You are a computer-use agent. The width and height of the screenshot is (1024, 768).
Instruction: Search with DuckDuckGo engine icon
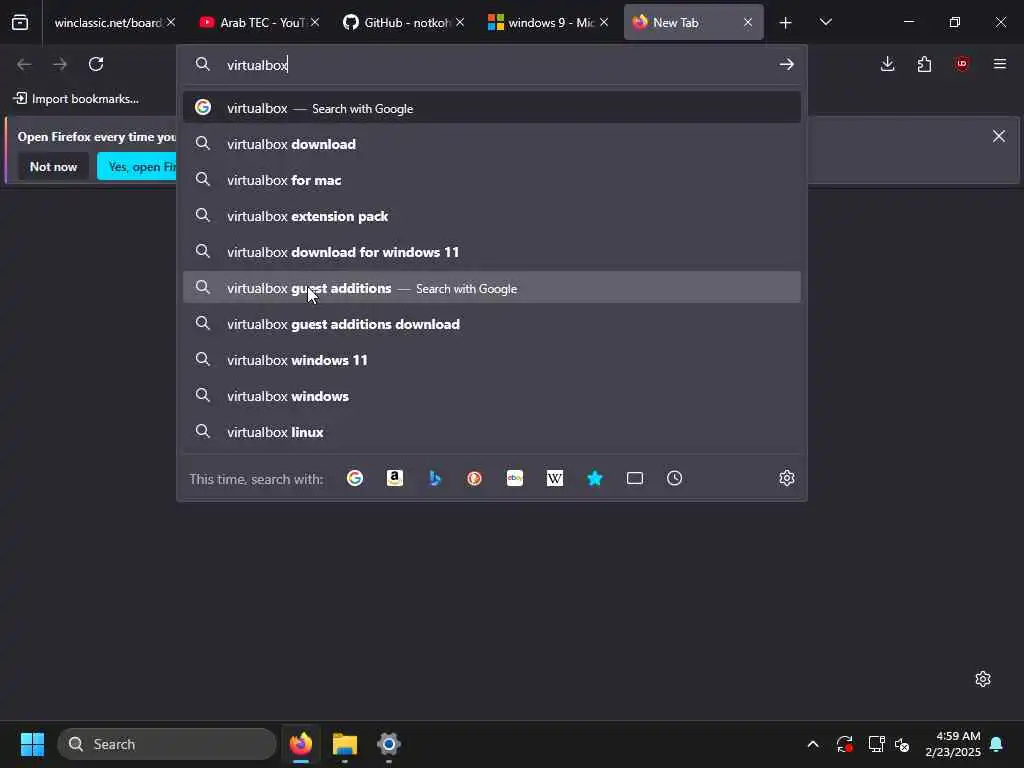pos(475,478)
